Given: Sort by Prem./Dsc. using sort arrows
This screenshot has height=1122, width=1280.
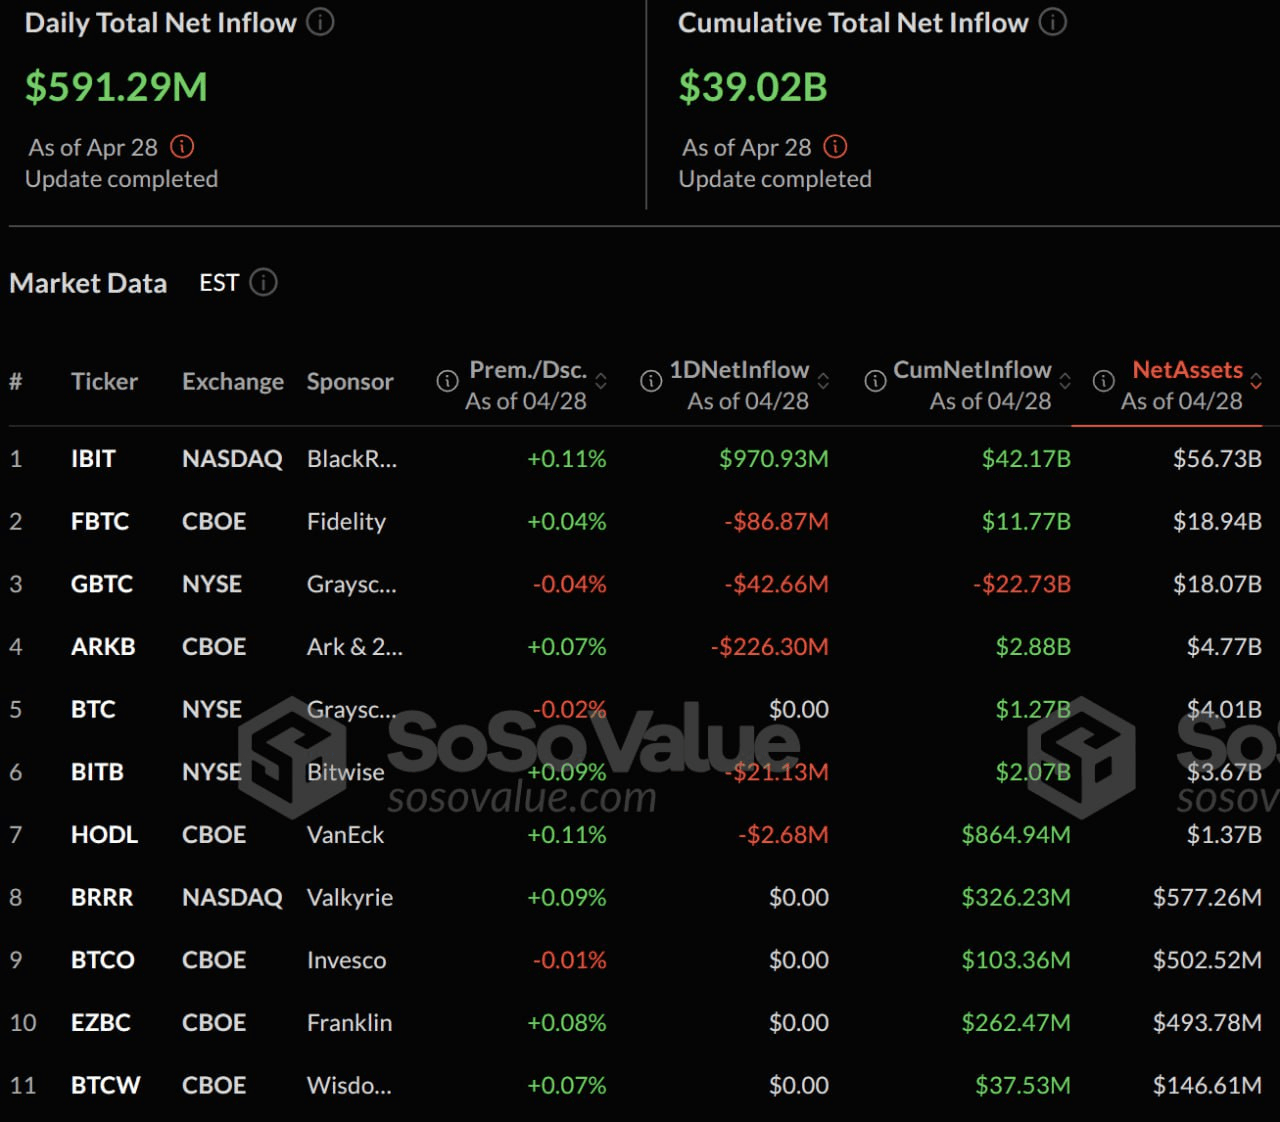Looking at the screenshot, I should click(601, 381).
